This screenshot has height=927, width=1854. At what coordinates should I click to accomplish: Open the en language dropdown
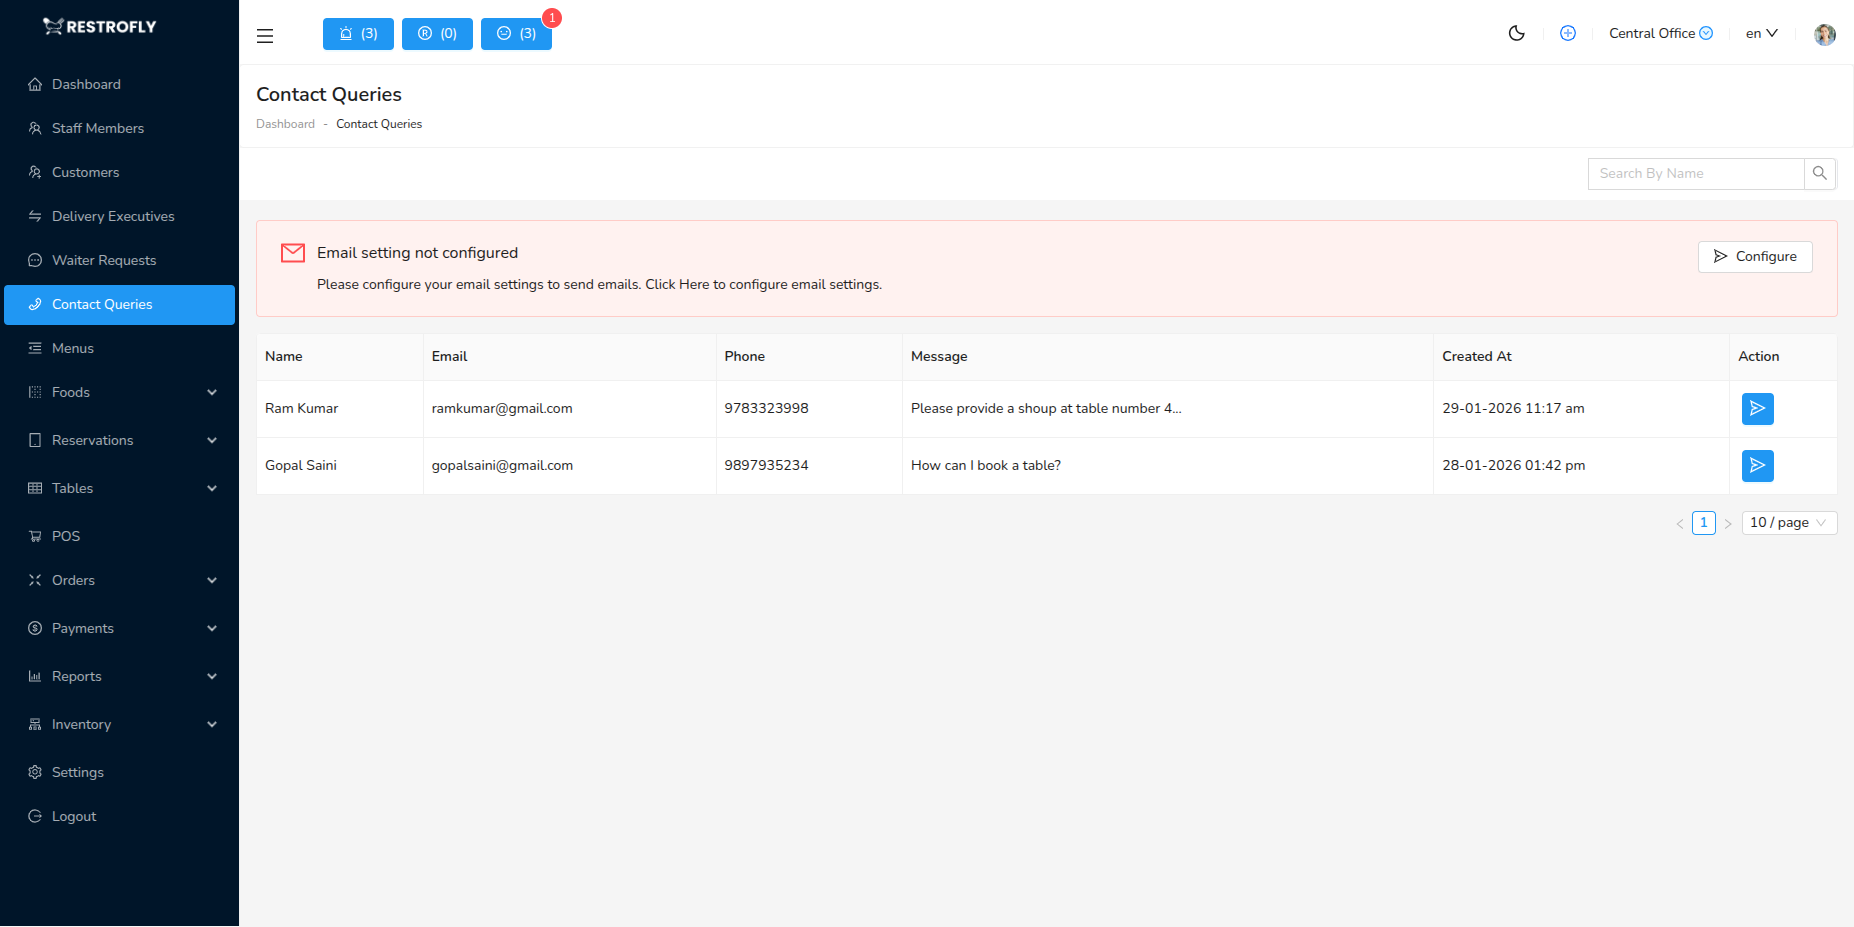point(1761,33)
